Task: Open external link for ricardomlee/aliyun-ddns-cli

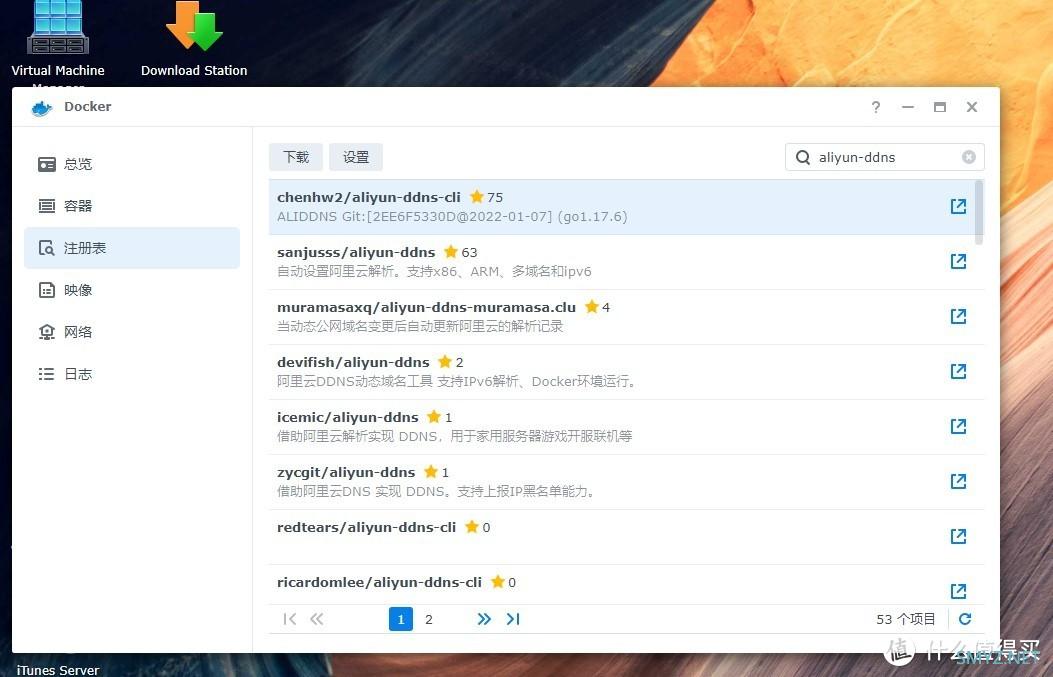Action: click(x=958, y=591)
